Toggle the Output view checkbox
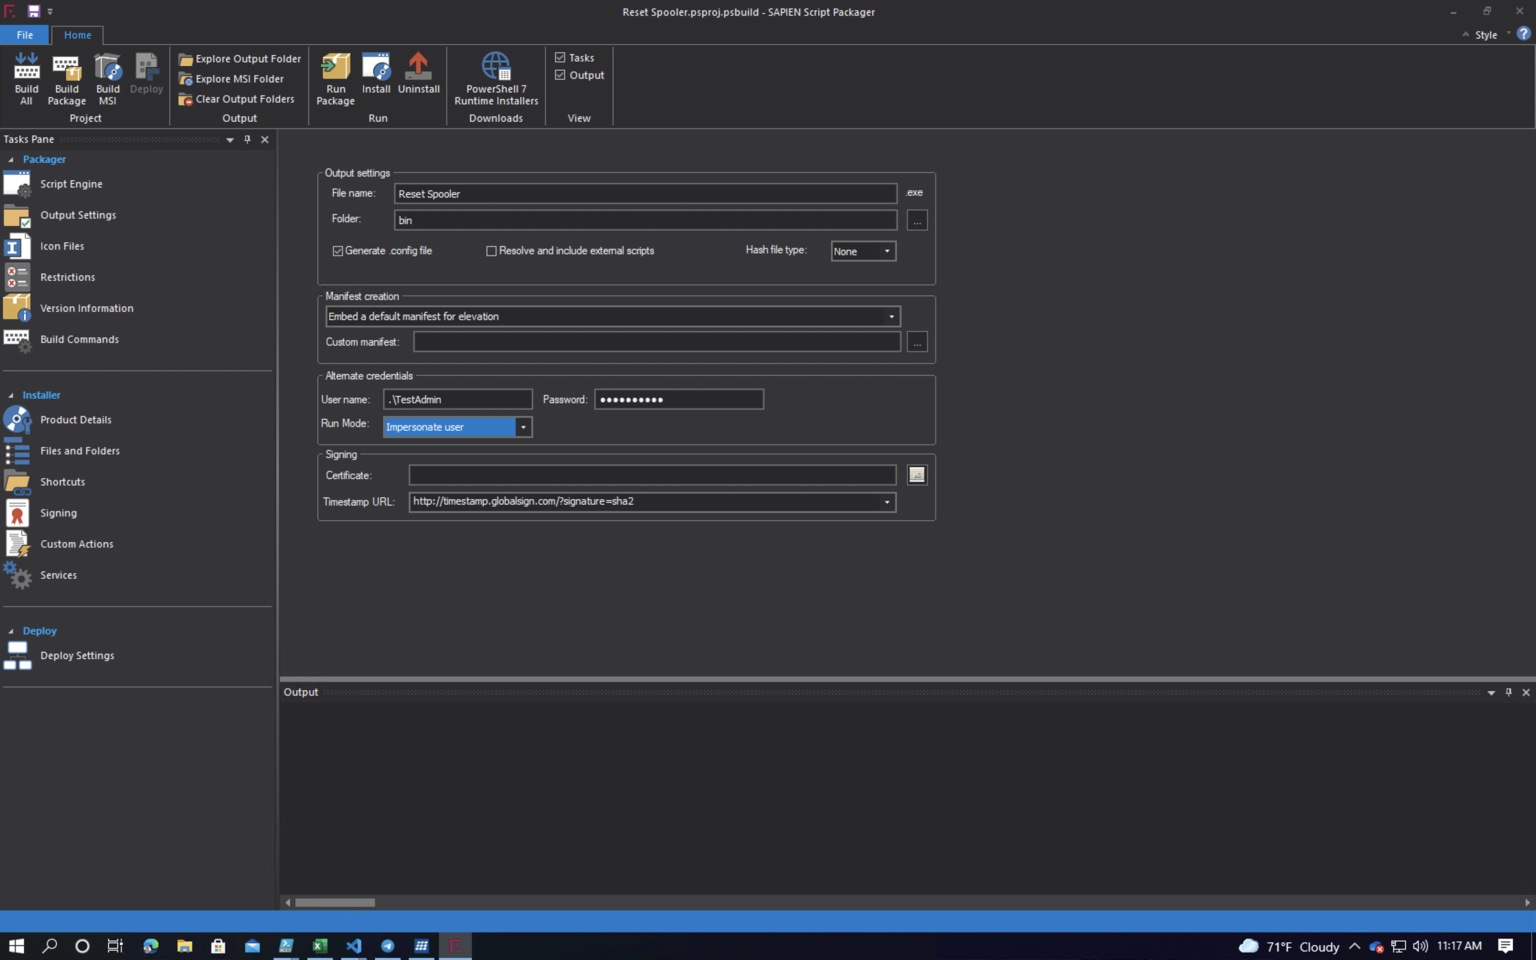The image size is (1536, 960). click(560, 75)
